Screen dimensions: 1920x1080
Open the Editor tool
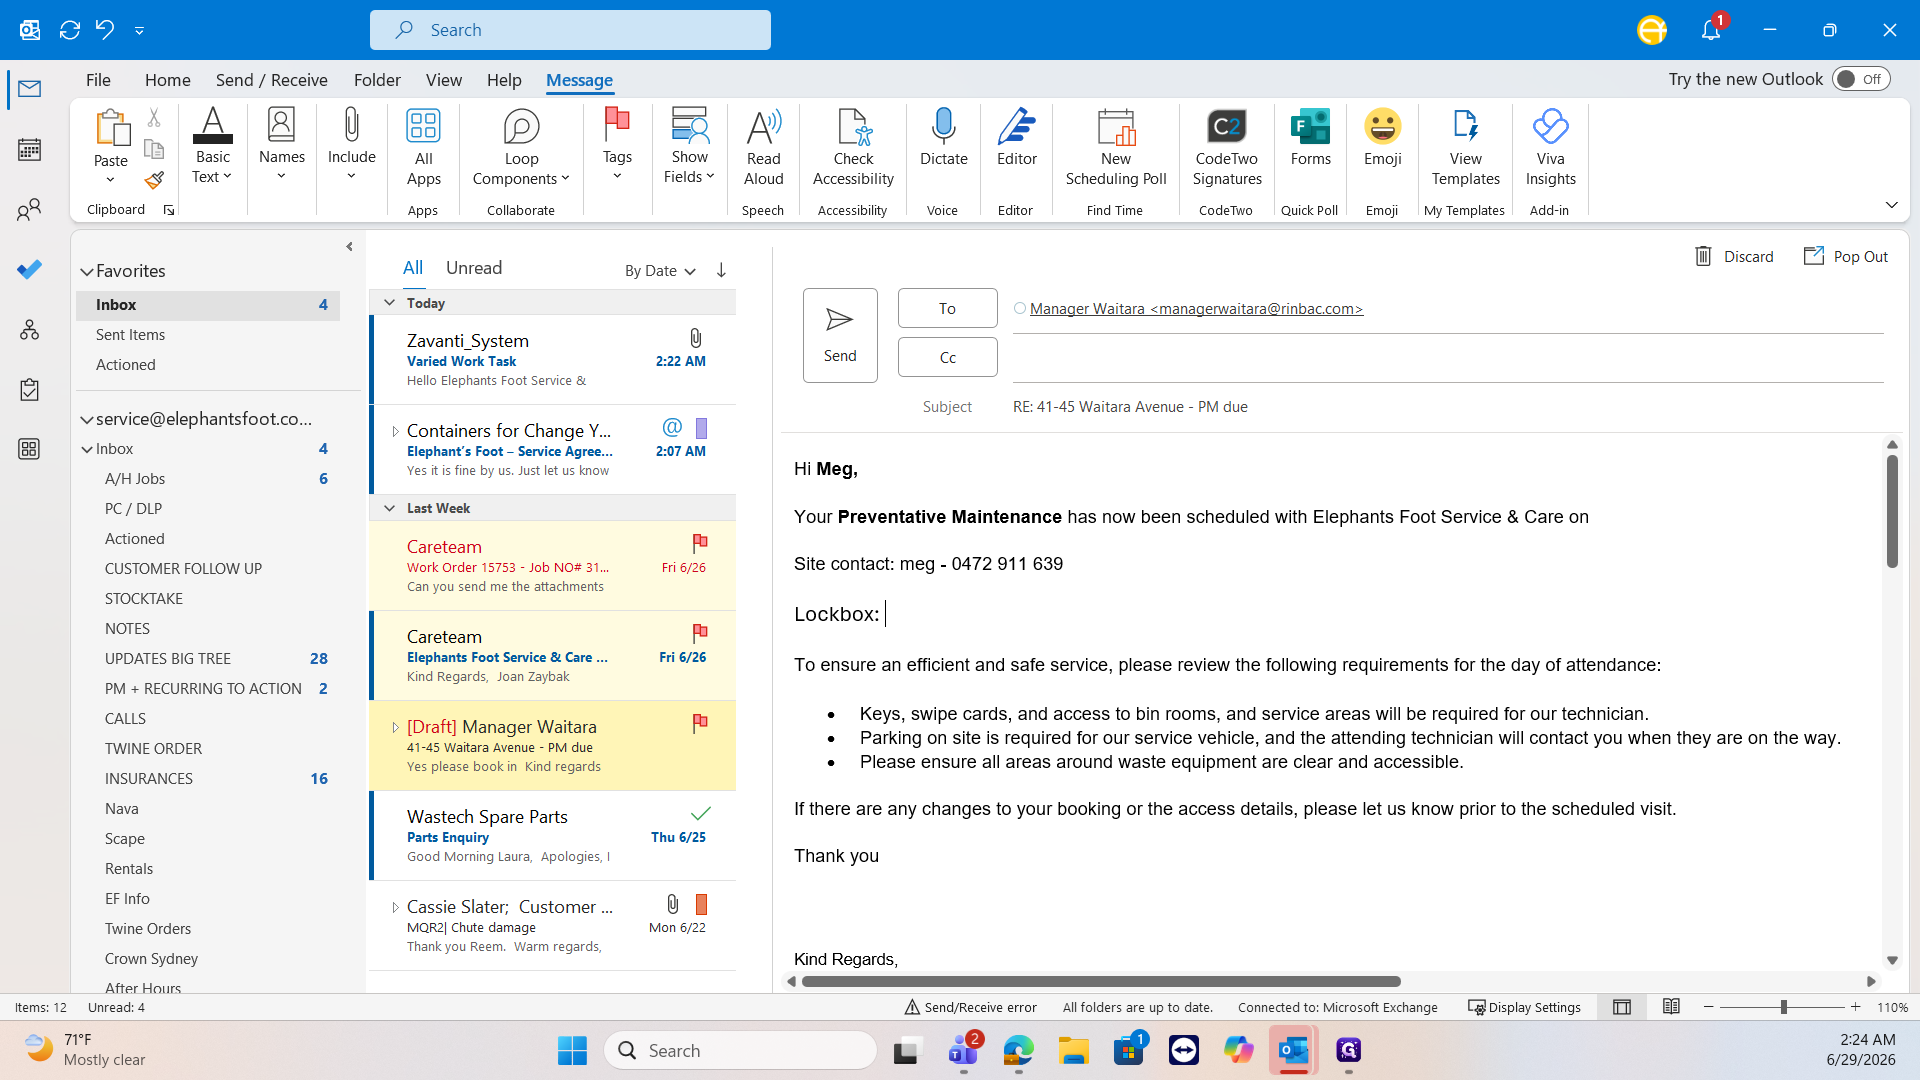click(x=1016, y=138)
